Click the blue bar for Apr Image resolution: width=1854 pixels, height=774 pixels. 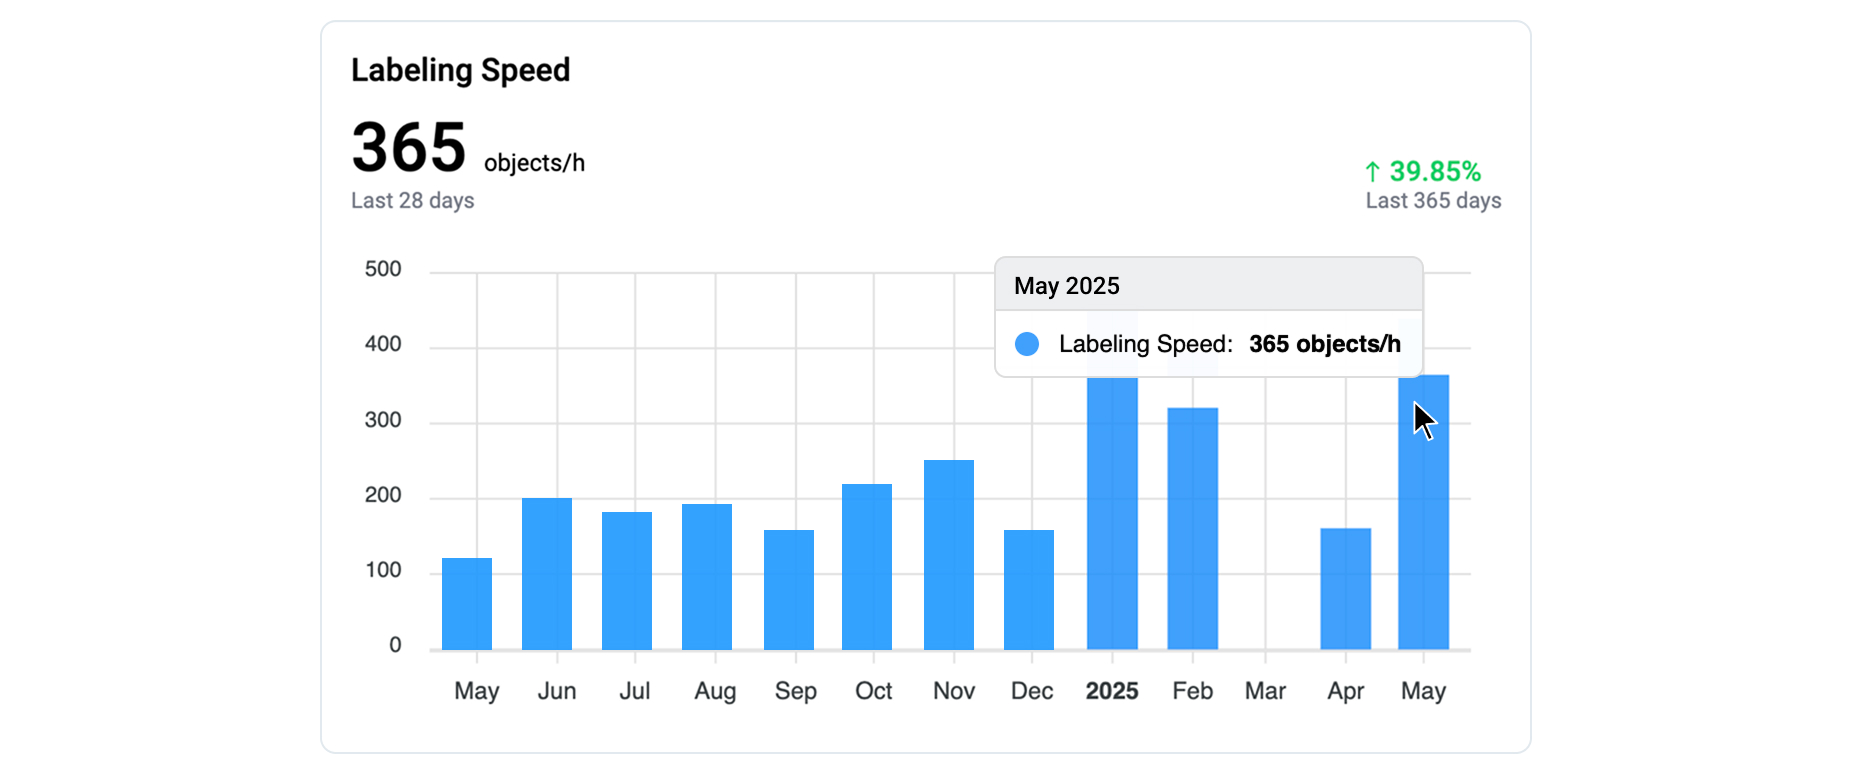click(x=1346, y=589)
